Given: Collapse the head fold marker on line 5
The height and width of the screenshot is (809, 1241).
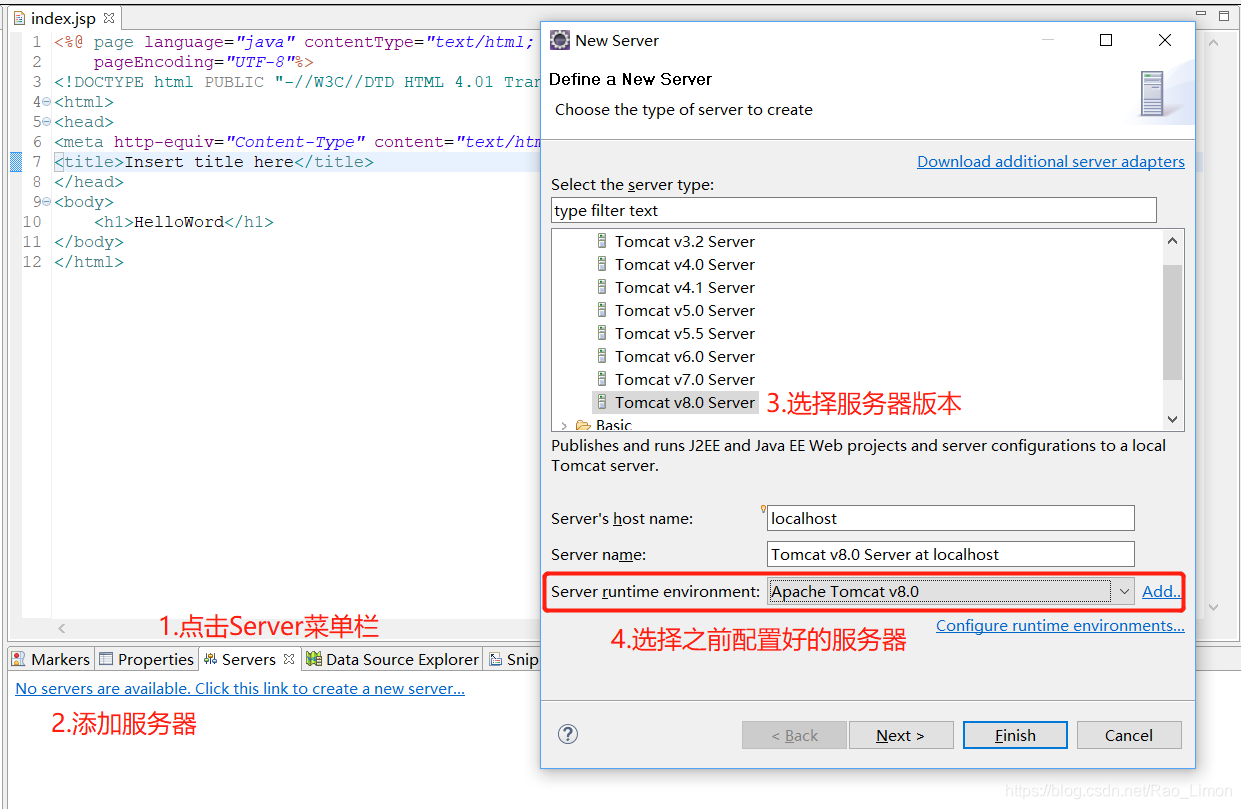Looking at the screenshot, I should pyautogui.click(x=47, y=122).
